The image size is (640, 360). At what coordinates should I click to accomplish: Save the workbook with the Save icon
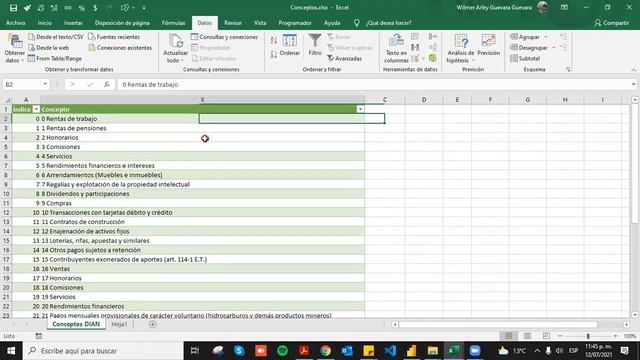tap(13, 8)
